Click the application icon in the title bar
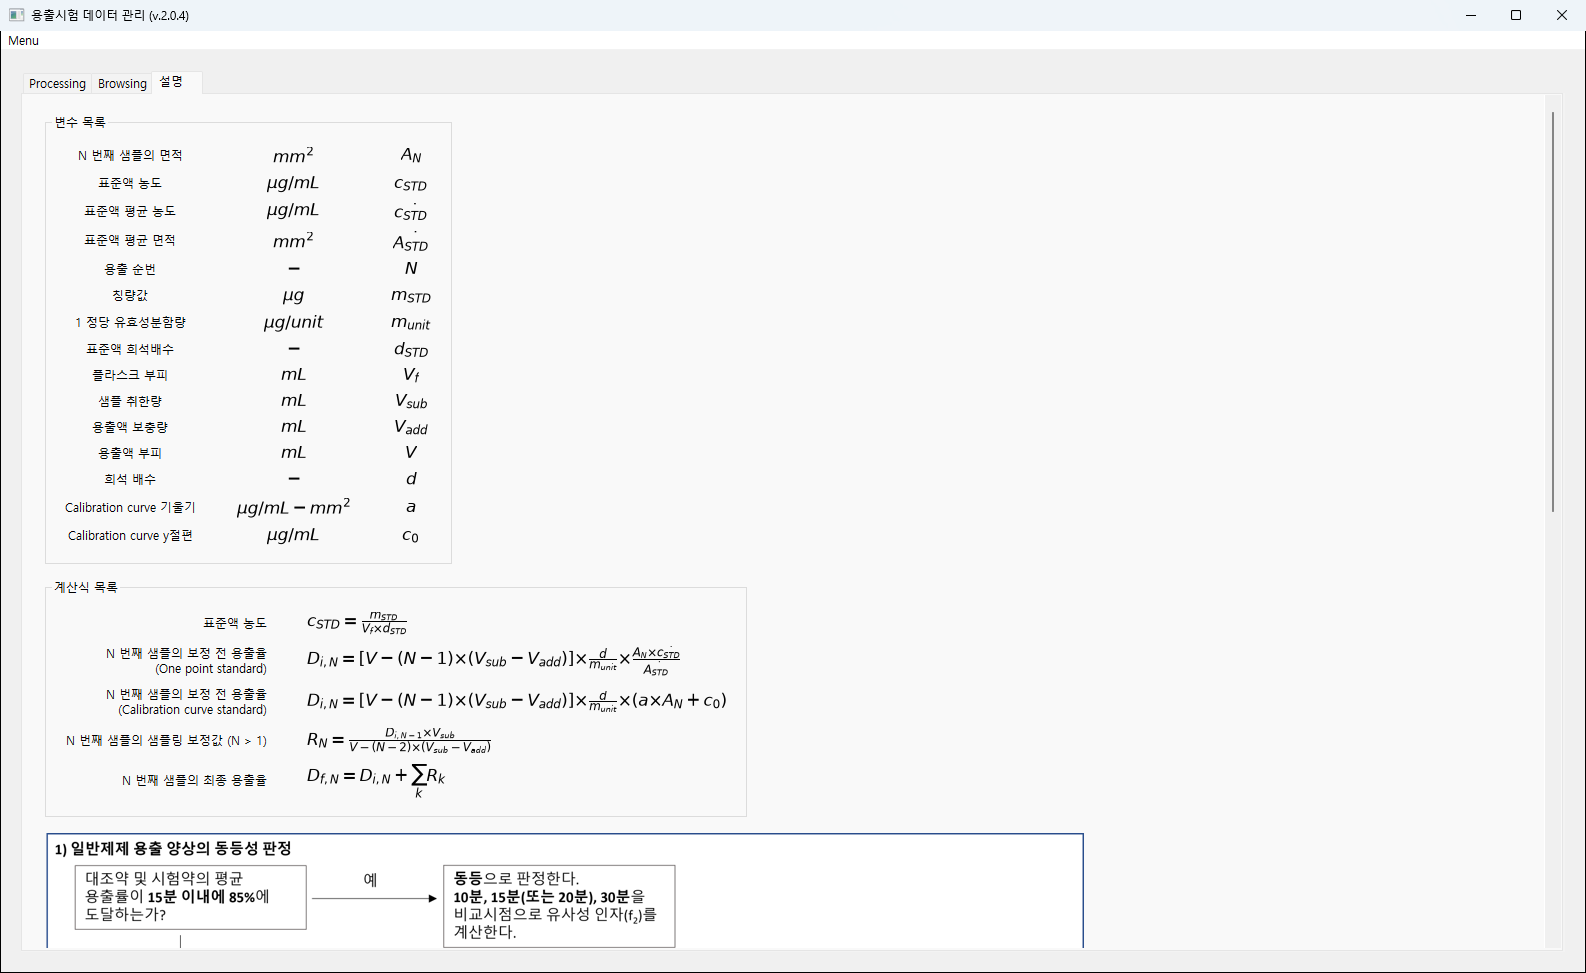Viewport: 1586px width, 973px height. click(16, 15)
